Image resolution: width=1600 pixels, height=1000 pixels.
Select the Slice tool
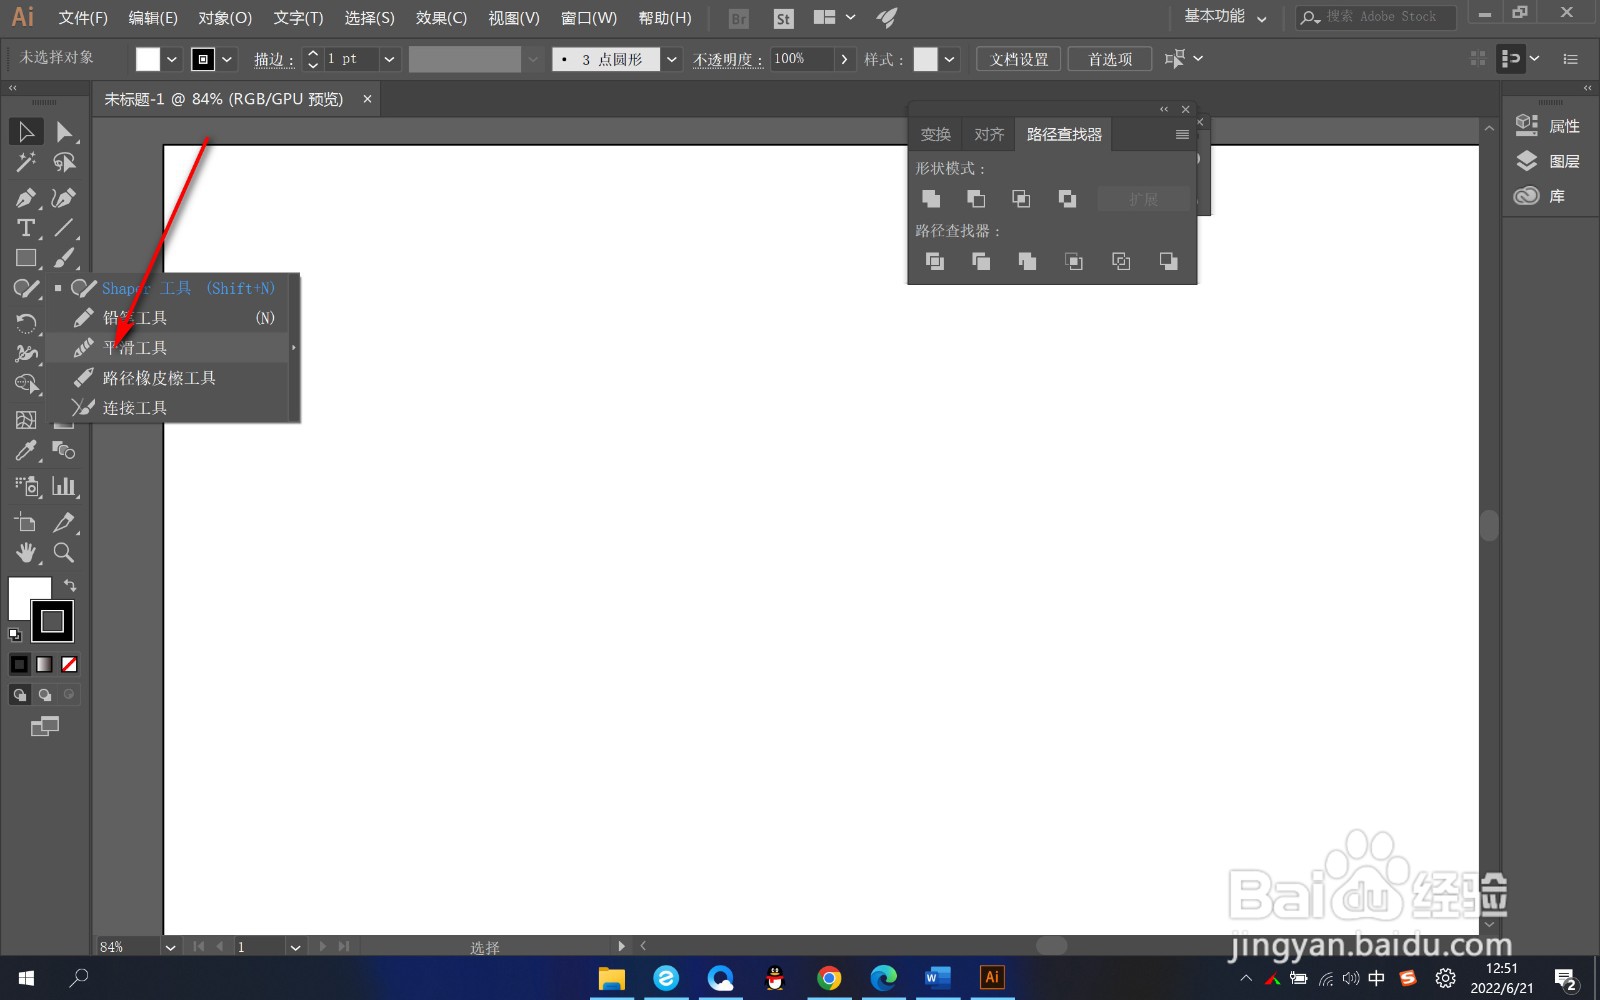(64, 522)
